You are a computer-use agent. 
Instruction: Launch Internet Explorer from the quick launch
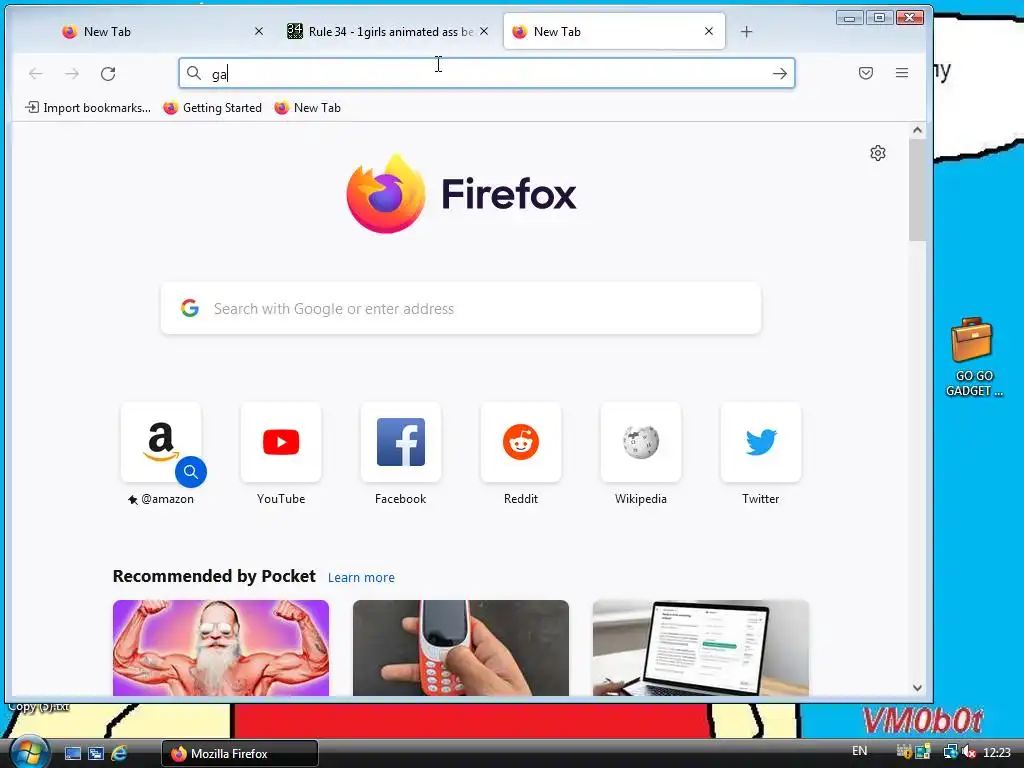pyautogui.click(x=119, y=753)
